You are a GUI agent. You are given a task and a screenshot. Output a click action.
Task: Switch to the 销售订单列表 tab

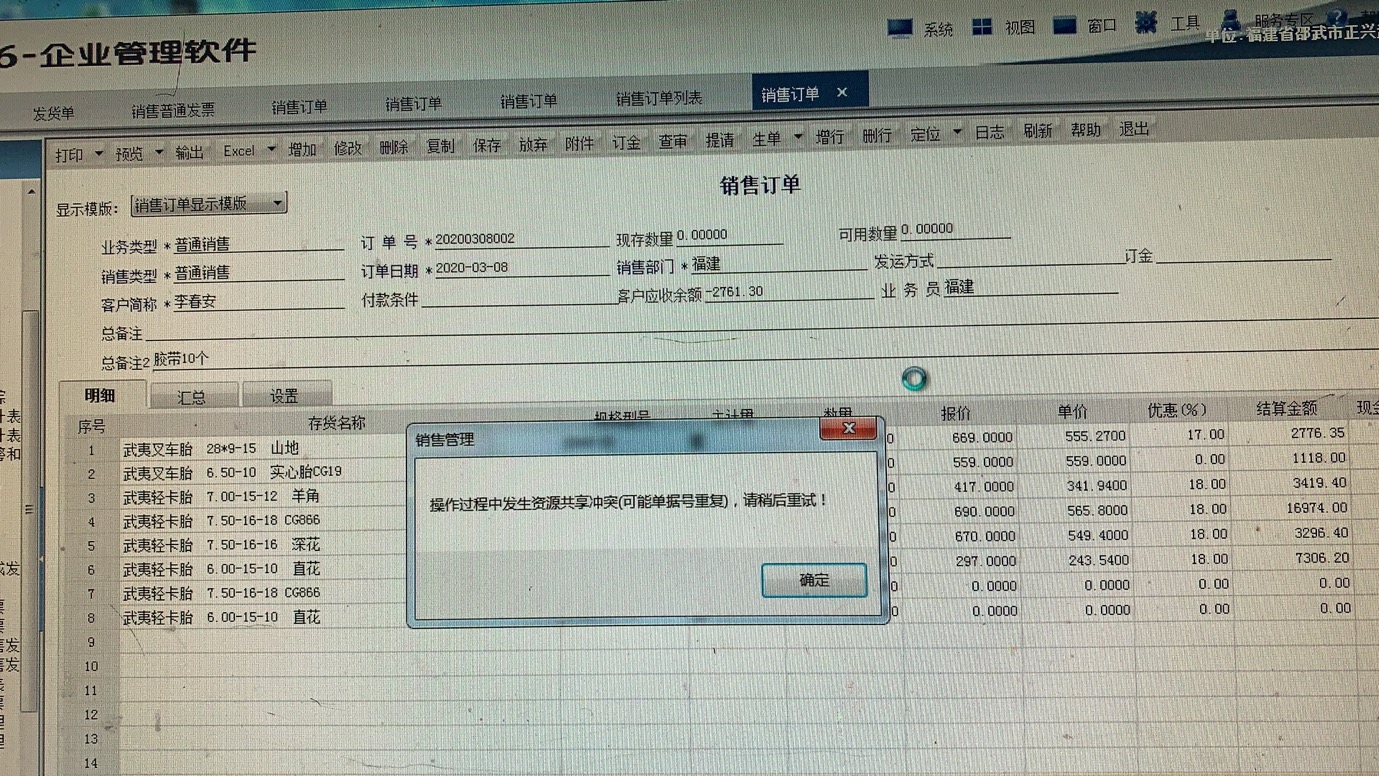[x=659, y=98]
